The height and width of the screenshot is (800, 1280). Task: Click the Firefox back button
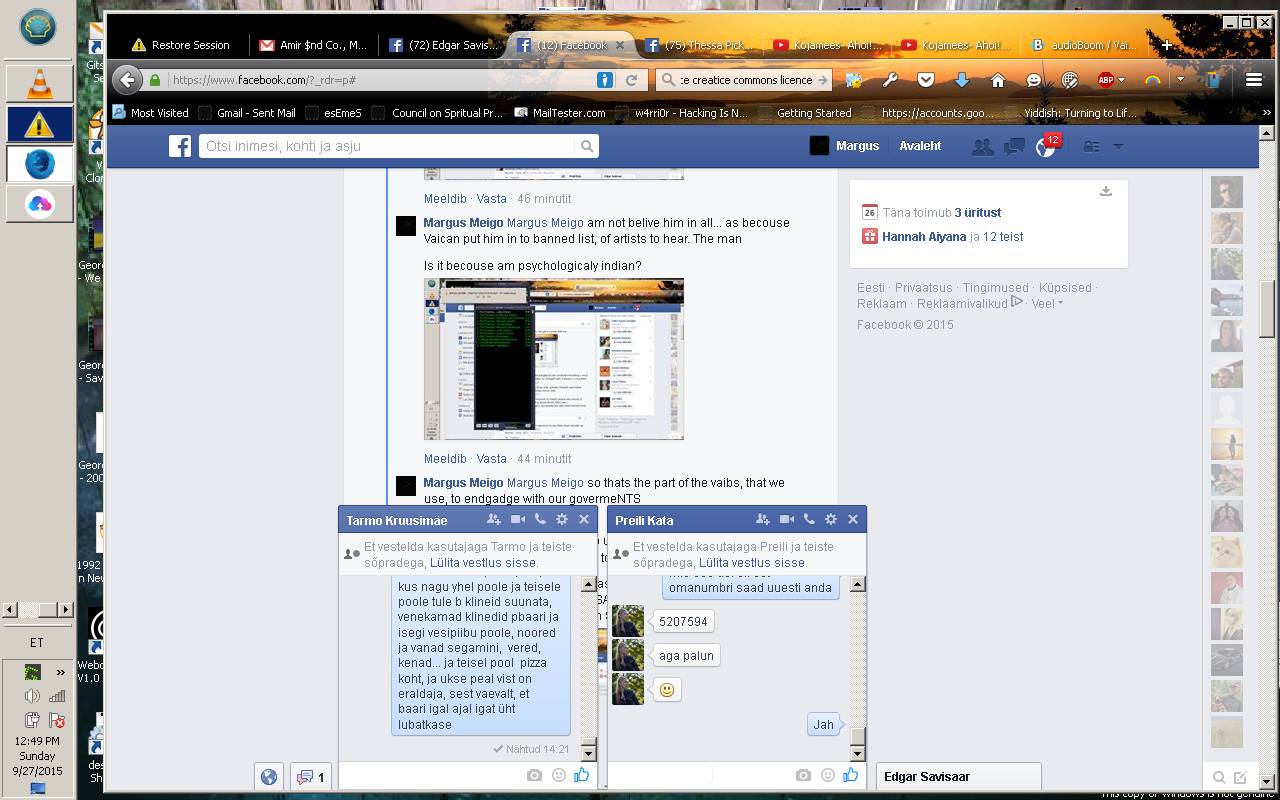click(127, 80)
